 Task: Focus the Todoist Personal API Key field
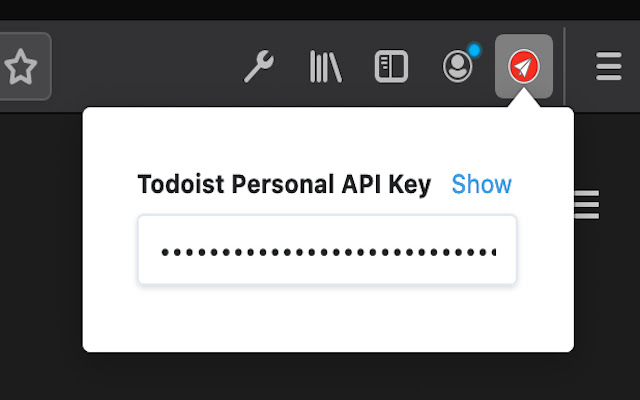pos(327,250)
